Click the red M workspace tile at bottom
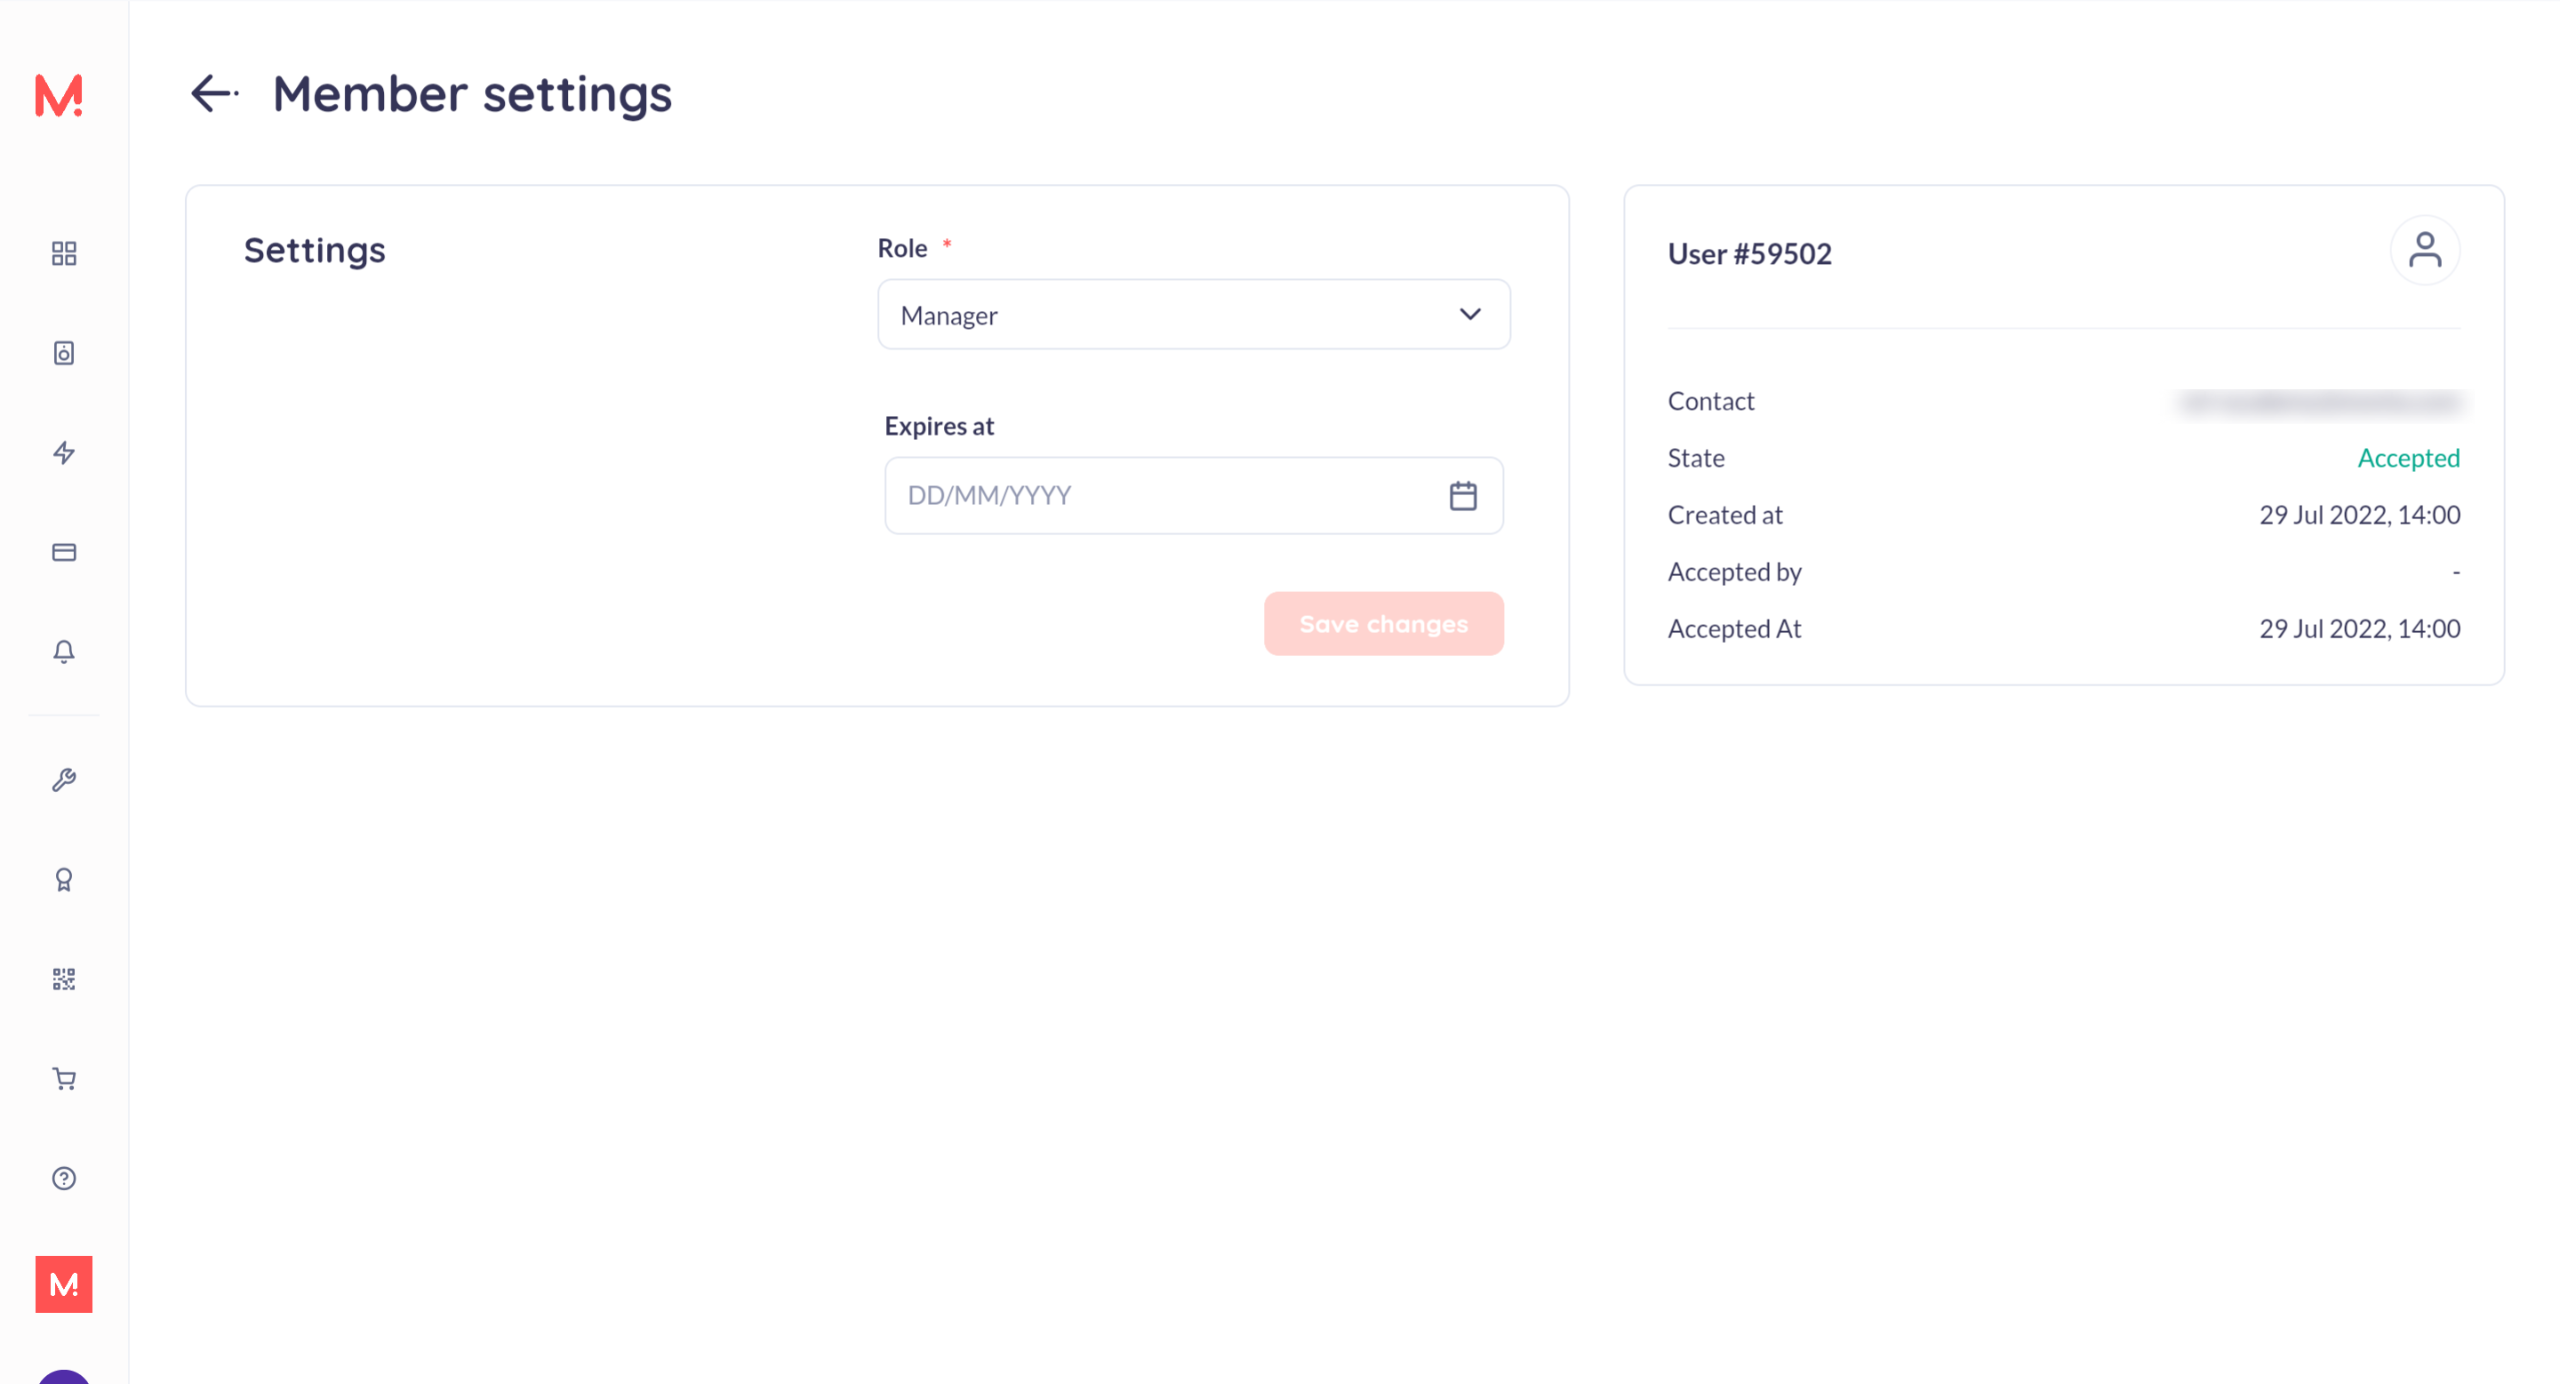Image resolution: width=2560 pixels, height=1384 pixels. [64, 1284]
